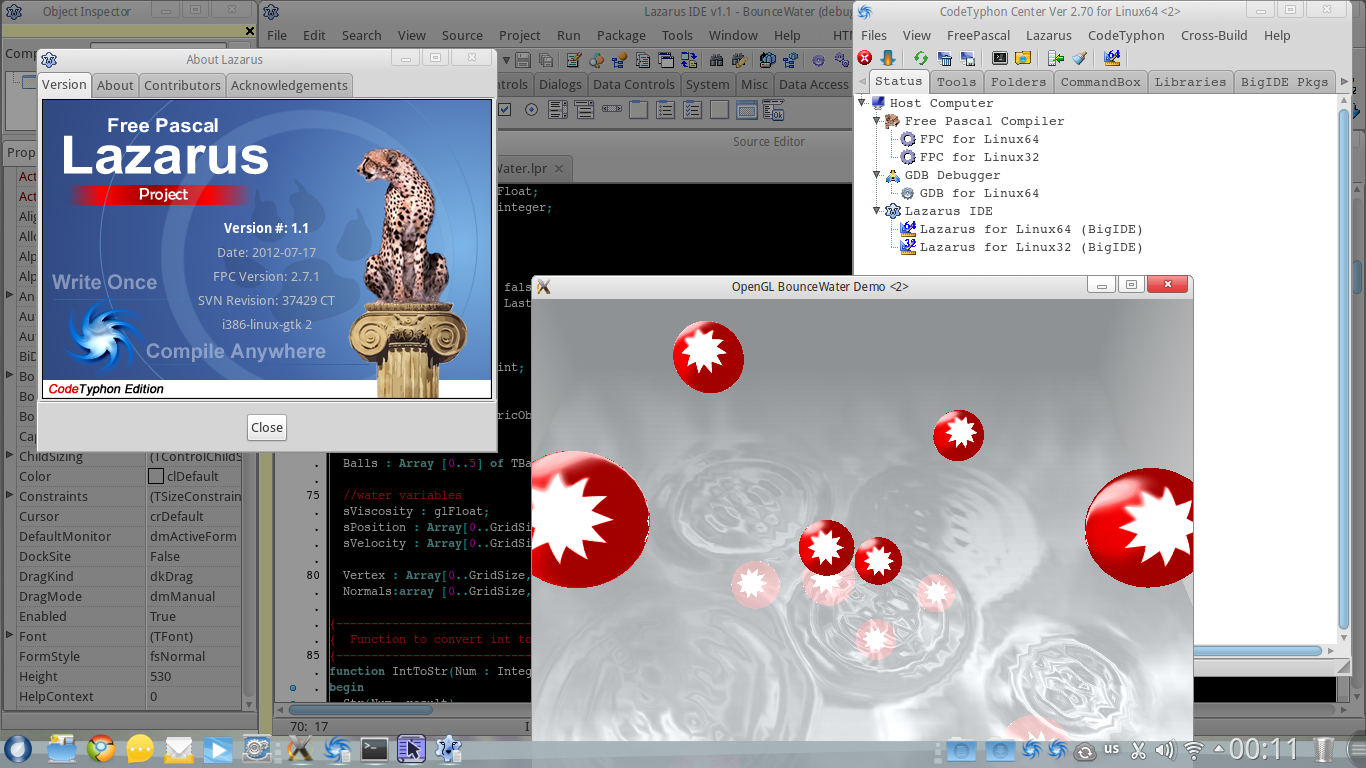
Task: Collapse Host Computer tree node
Action: pyautogui.click(x=862, y=102)
